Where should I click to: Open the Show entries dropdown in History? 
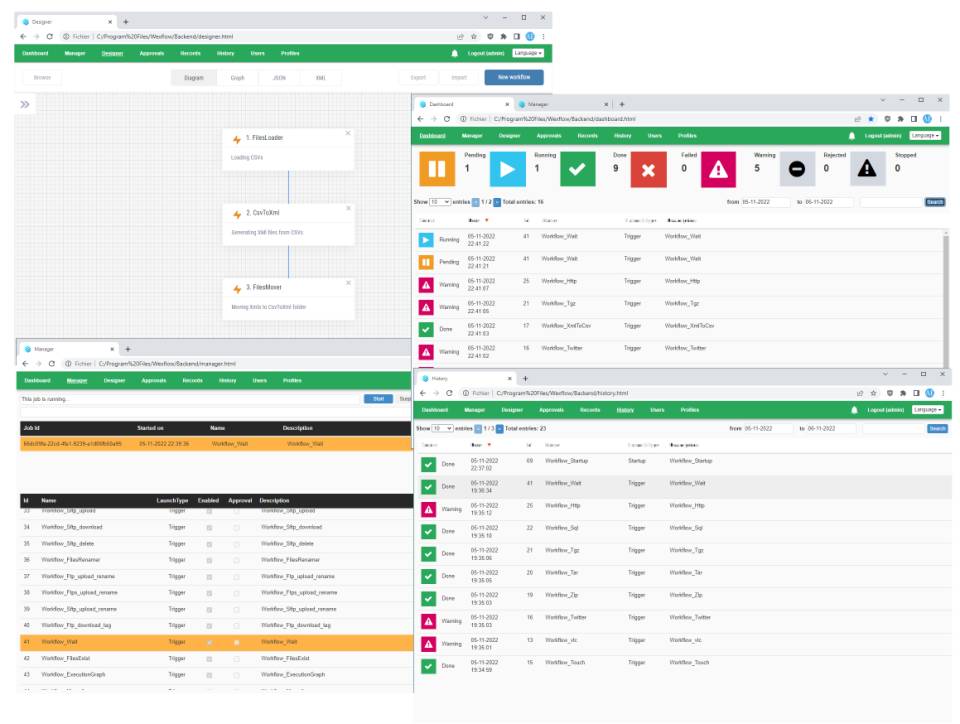tap(443, 428)
